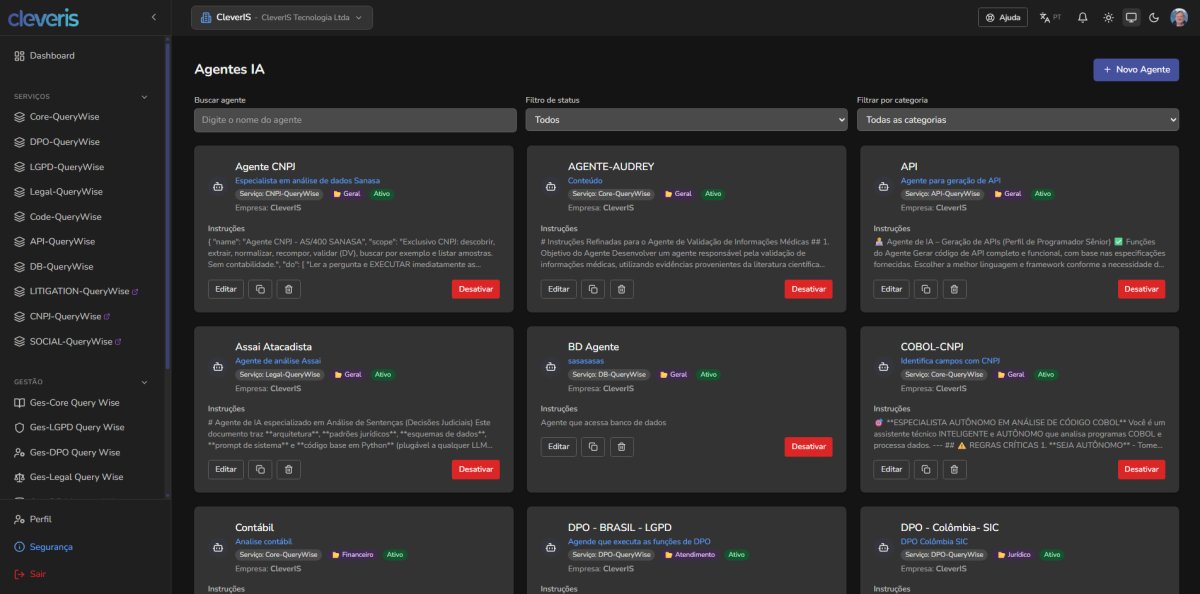Collapse the sidebar with the chevron icon

(153, 17)
